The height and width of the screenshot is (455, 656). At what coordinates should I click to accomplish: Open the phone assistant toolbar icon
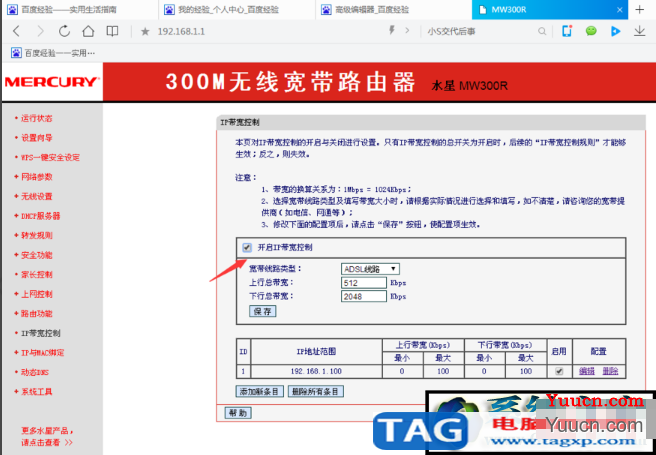click(x=567, y=31)
